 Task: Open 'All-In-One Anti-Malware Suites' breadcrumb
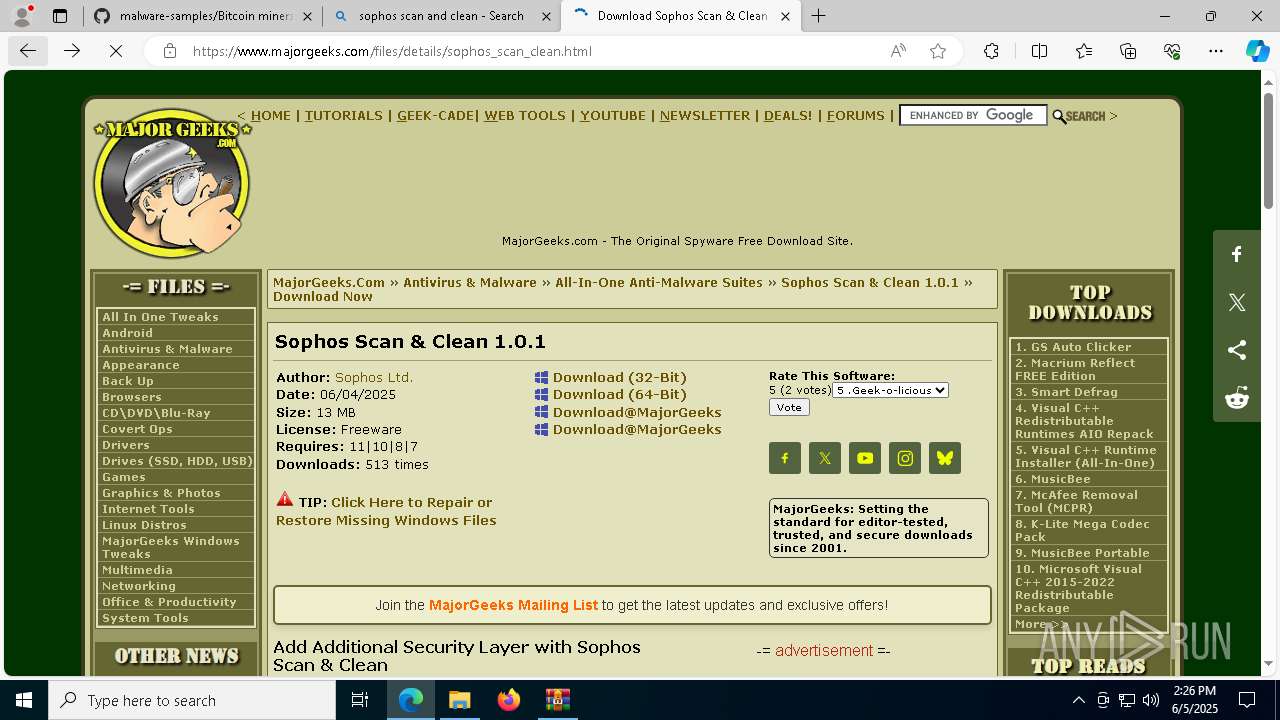(659, 282)
